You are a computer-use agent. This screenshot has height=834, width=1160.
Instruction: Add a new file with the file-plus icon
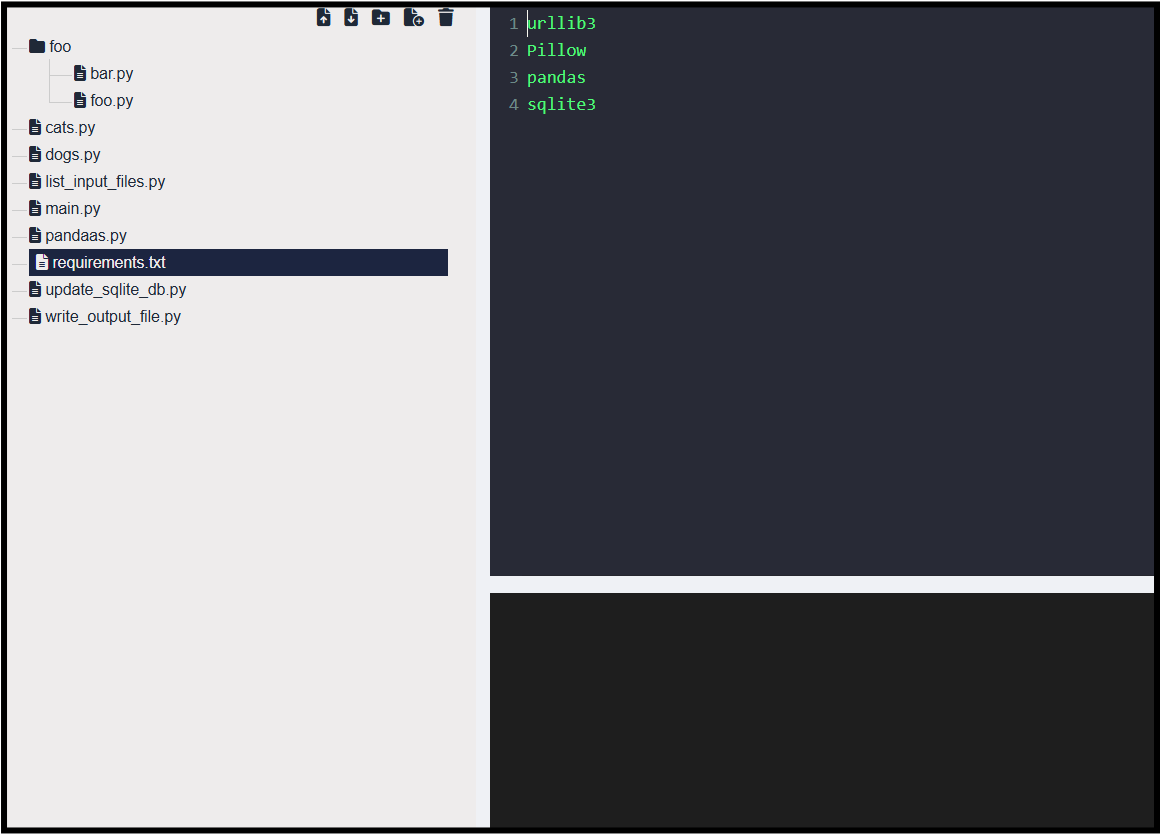click(413, 17)
